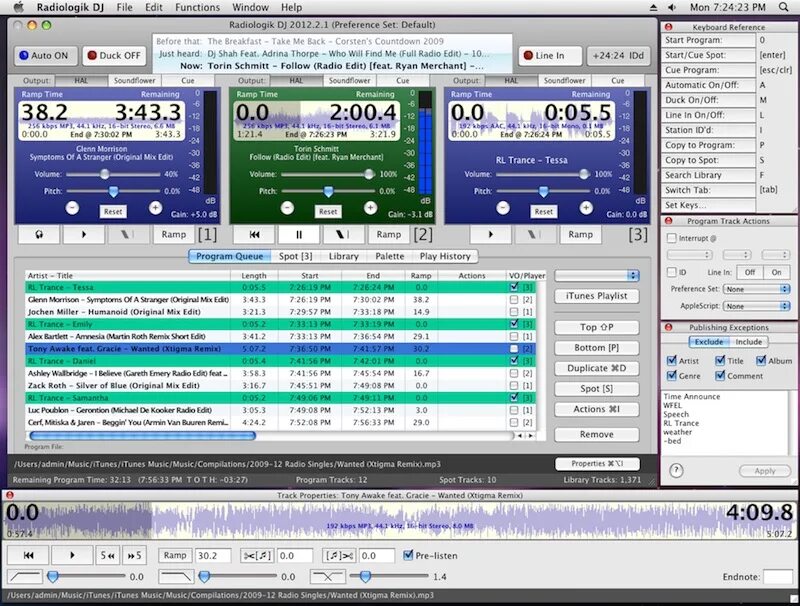Viewport: 800px width, 606px height.
Task: Play the Track Properties preview
Action: click(72, 555)
